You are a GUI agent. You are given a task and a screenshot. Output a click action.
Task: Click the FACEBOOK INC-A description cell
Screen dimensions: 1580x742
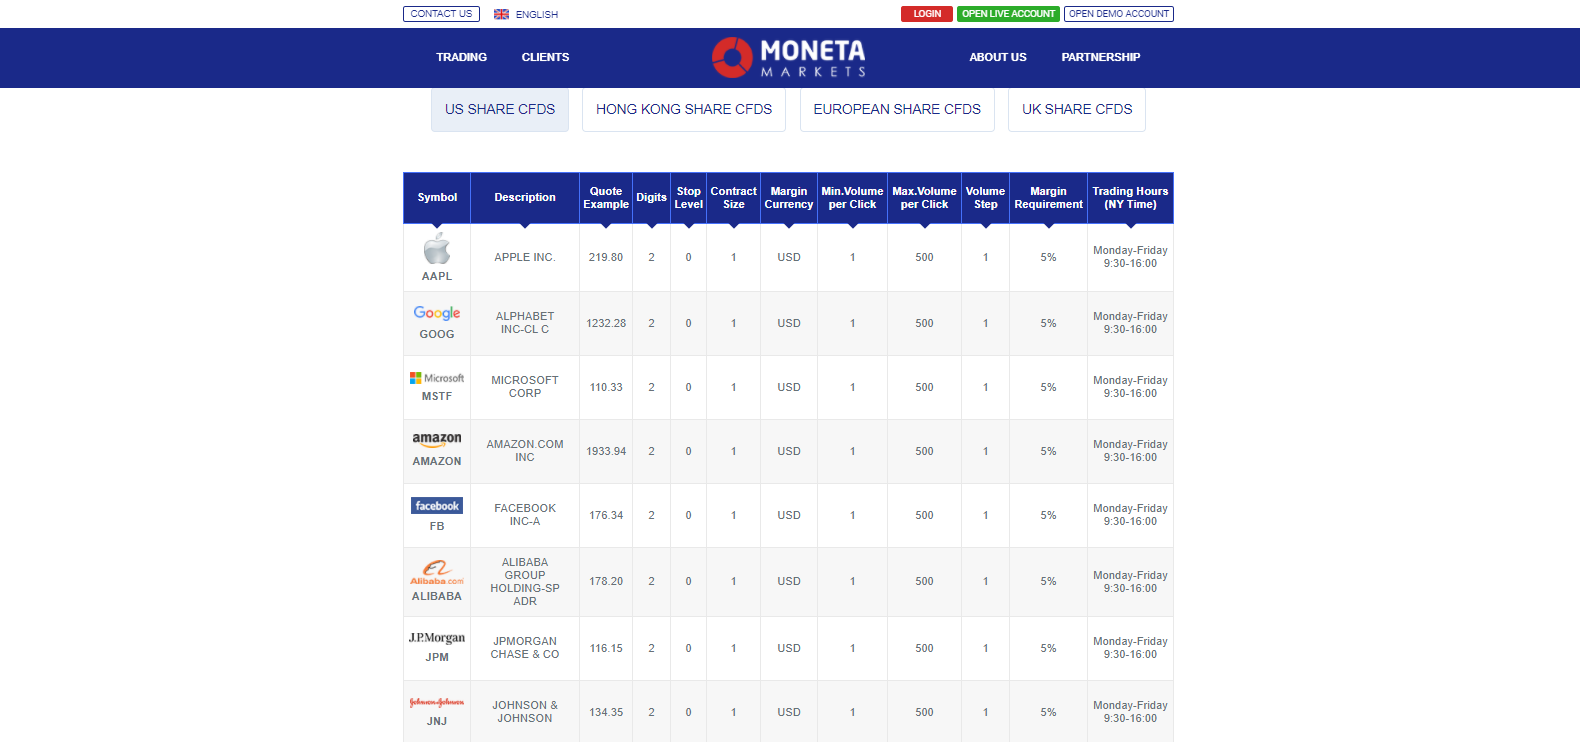(525, 514)
